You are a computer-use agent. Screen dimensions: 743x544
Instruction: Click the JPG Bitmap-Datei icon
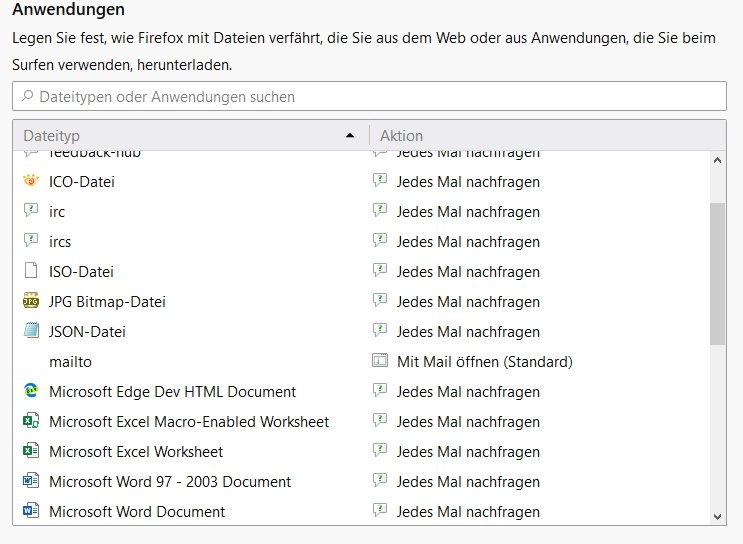[x=30, y=302]
